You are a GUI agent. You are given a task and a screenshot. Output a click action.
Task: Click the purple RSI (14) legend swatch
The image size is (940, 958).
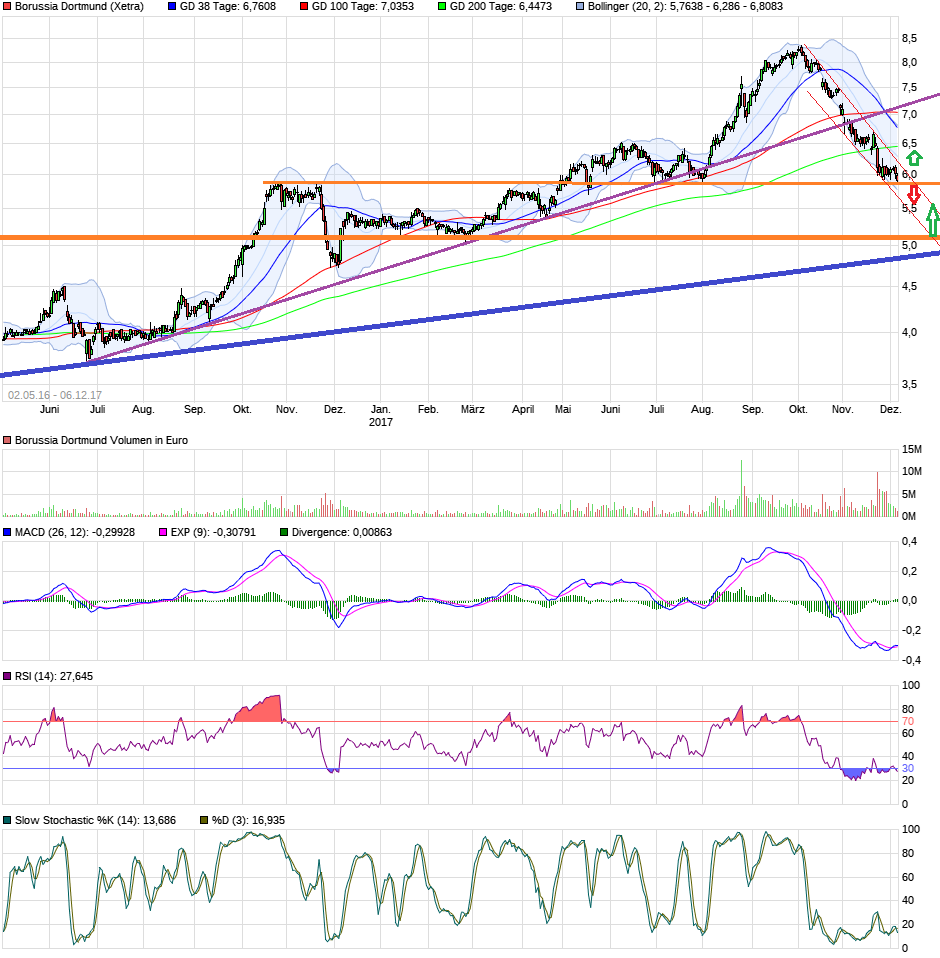pyautogui.click(x=7, y=676)
